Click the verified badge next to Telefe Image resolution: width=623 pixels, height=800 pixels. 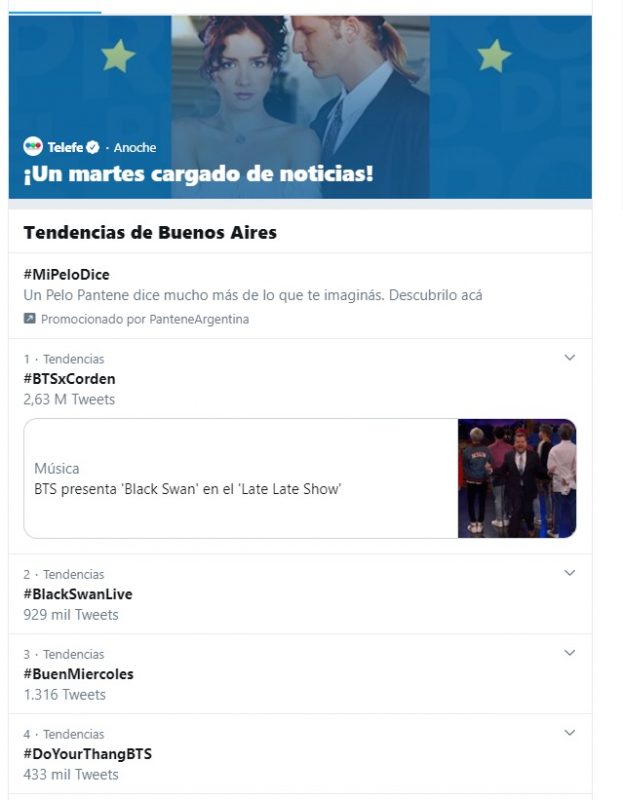click(93, 147)
